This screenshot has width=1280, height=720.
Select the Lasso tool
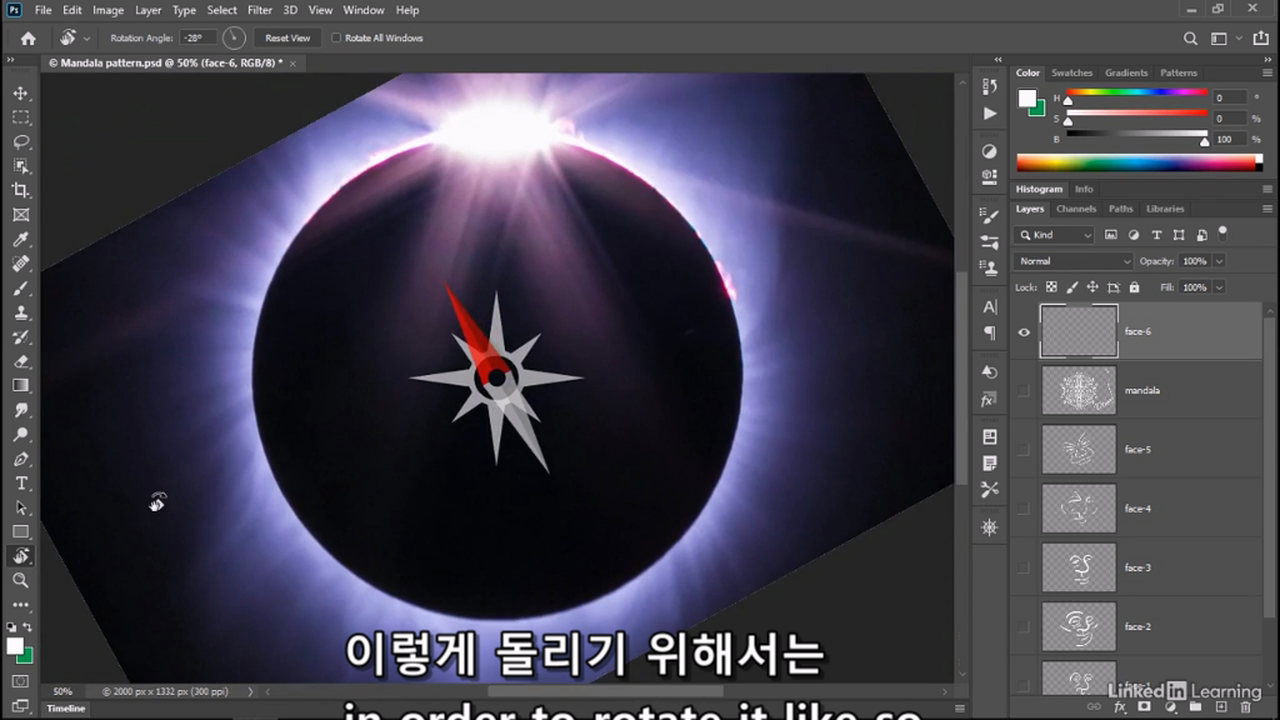point(21,141)
